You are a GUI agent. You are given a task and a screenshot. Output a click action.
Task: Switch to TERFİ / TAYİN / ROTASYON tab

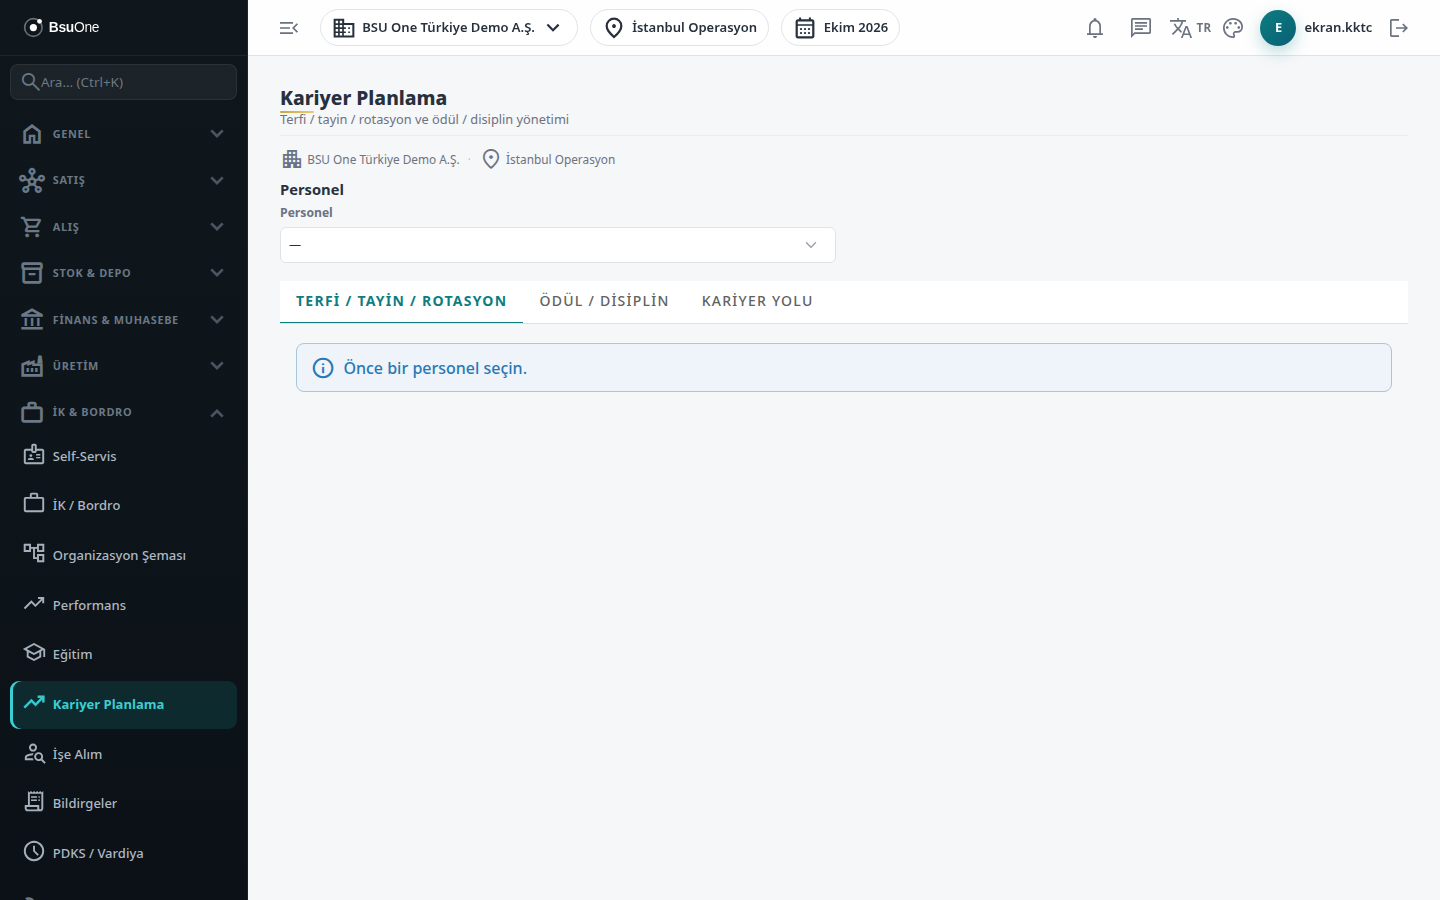tap(401, 301)
